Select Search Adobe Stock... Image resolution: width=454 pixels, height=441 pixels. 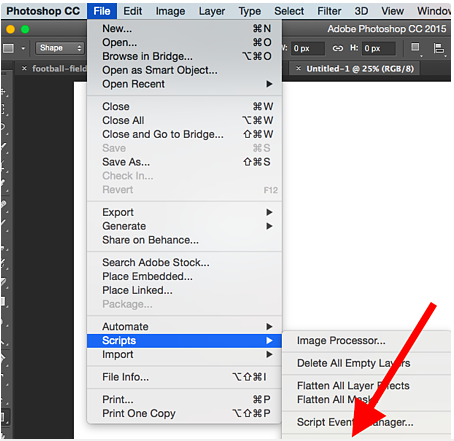pyautogui.click(x=184, y=262)
